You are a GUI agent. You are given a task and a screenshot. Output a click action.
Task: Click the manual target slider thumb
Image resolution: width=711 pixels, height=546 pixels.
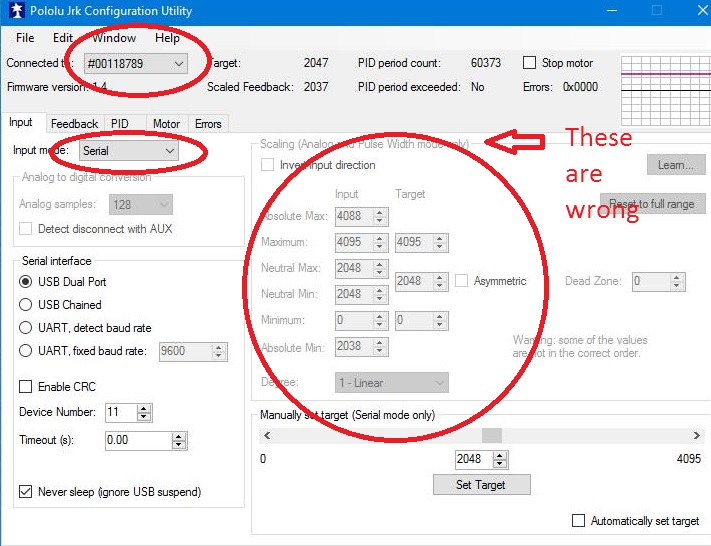click(x=492, y=436)
